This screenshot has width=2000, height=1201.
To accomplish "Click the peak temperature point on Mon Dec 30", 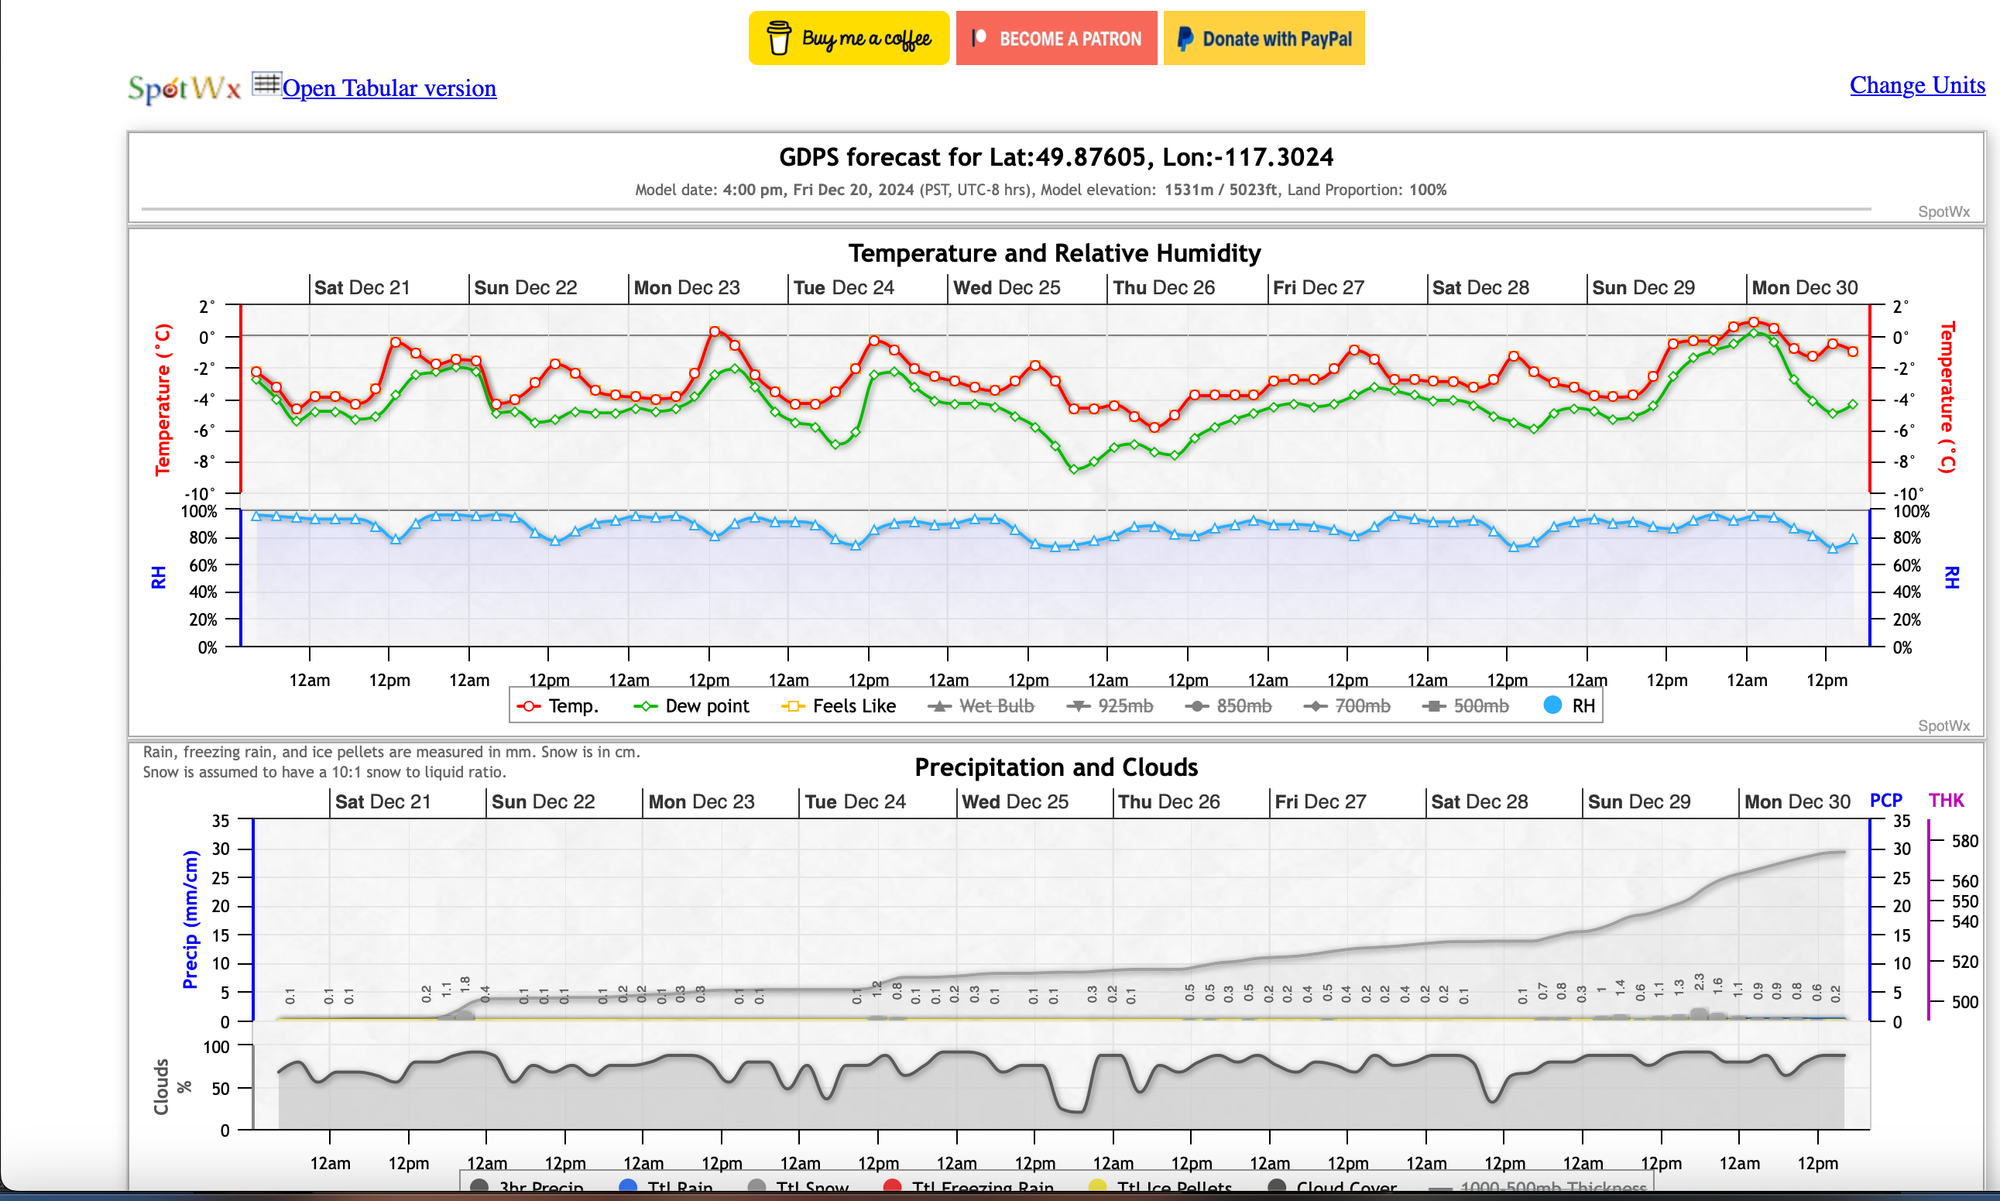I will [1753, 322].
